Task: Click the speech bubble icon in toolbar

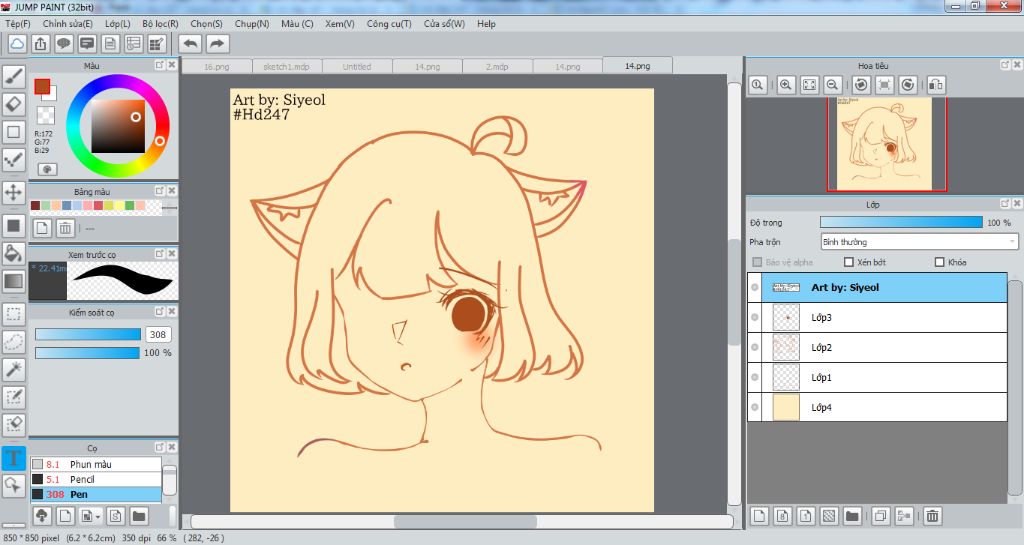Action: (x=63, y=44)
